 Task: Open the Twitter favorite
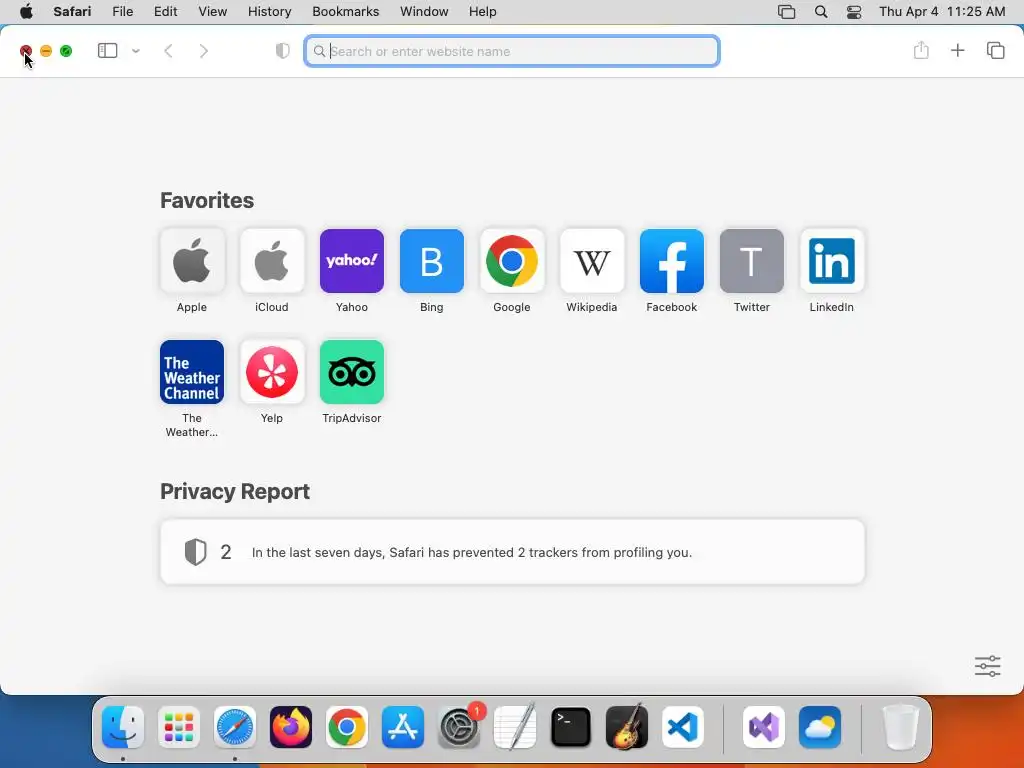click(x=752, y=261)
